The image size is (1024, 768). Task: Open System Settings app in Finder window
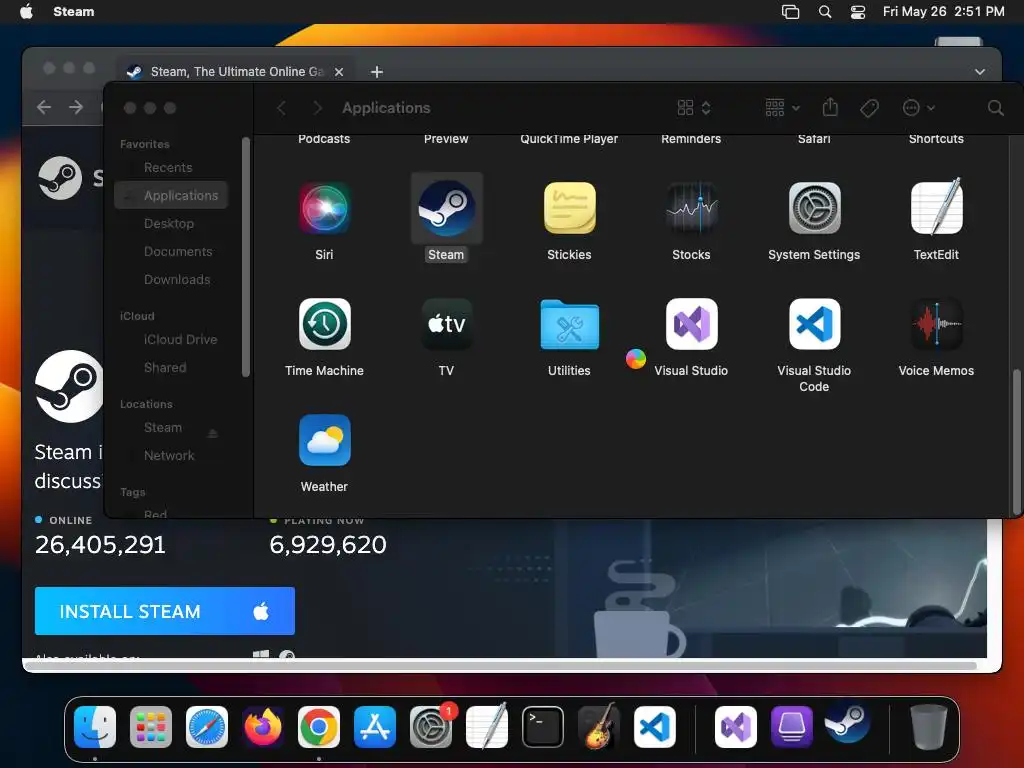[814, 208]
